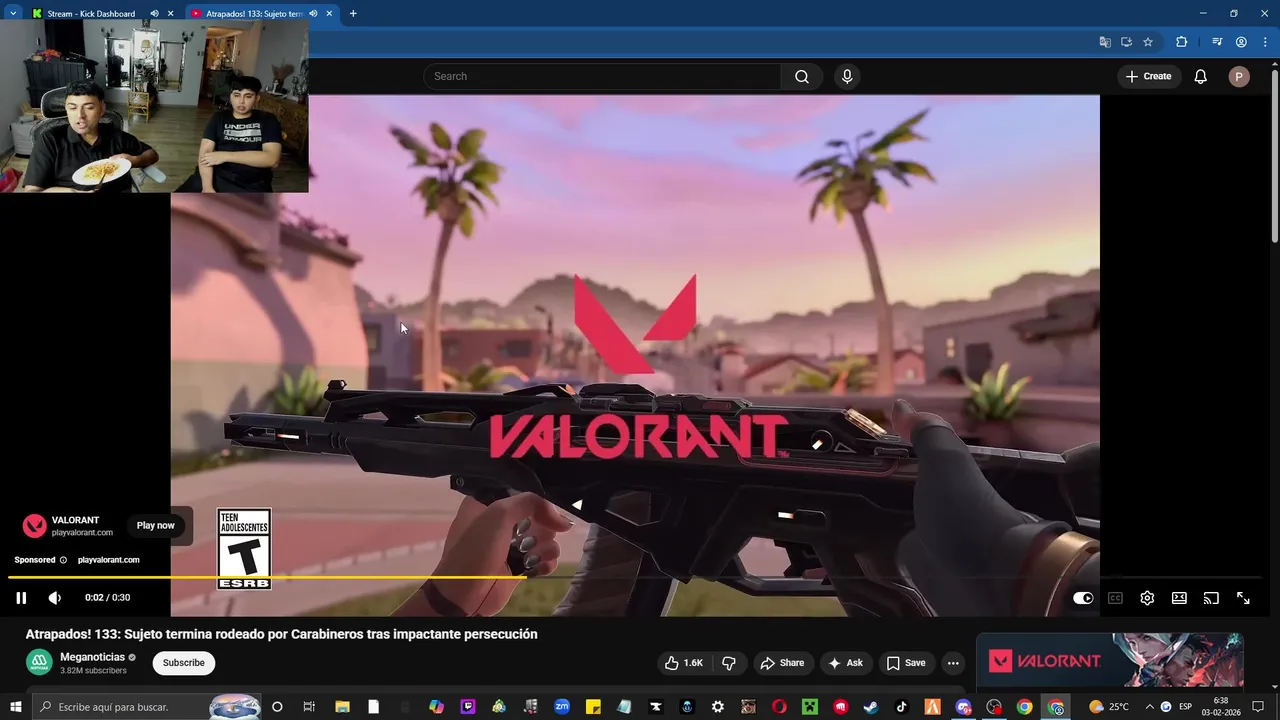
Task: Close the Atrapados YouTube tab
Action: point(329,14)
